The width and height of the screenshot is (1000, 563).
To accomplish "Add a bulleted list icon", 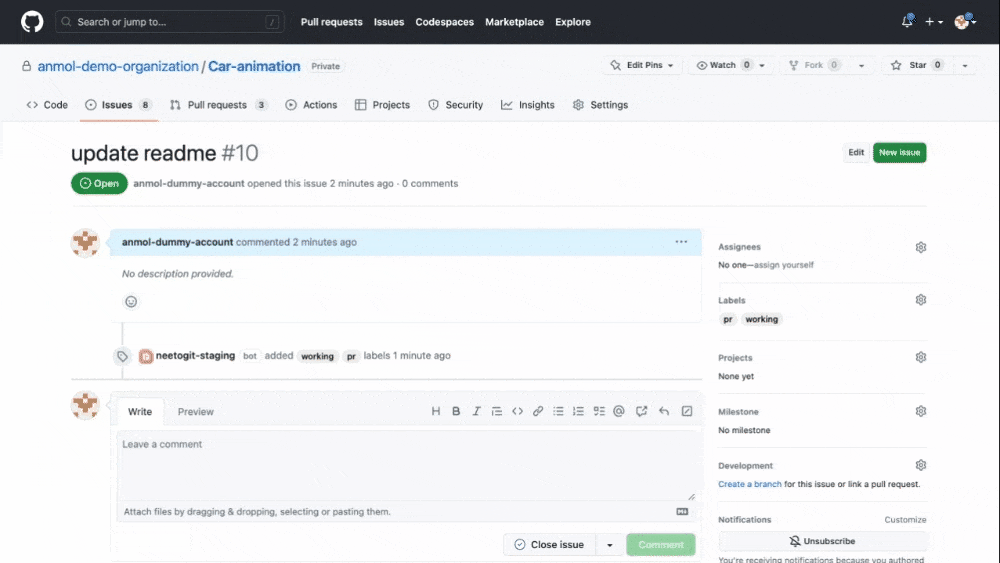I will tap(558, 411).
